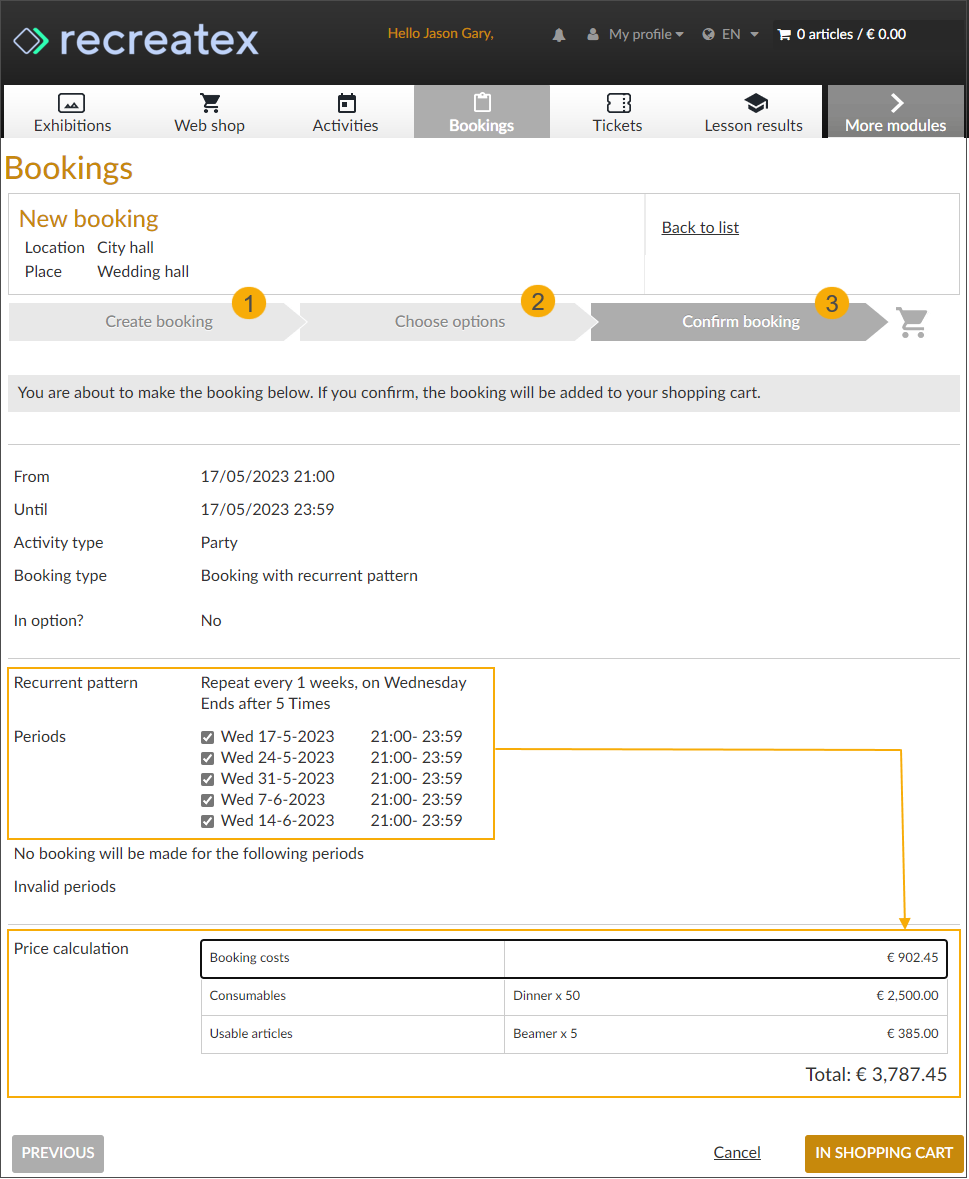Toggle the Wed 31-5-2023 period checkbox

[208, 779]
